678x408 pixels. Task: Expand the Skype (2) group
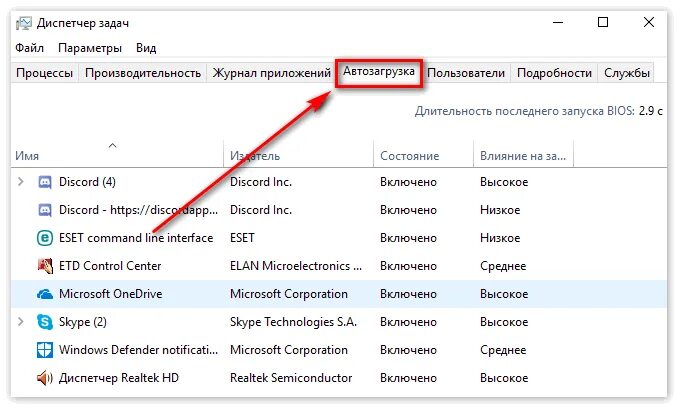[20, 322]
